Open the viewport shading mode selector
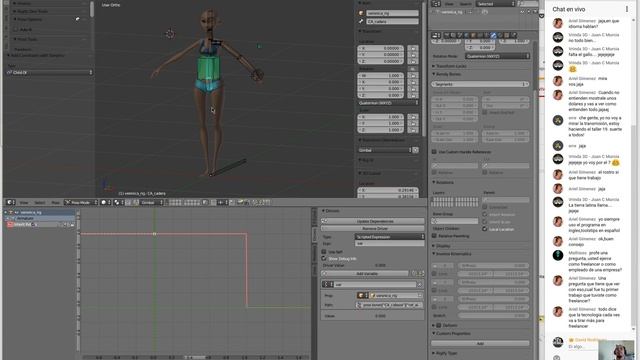Image resolution: width=640 pixels, height=360 pixels. tap(106, 202)
